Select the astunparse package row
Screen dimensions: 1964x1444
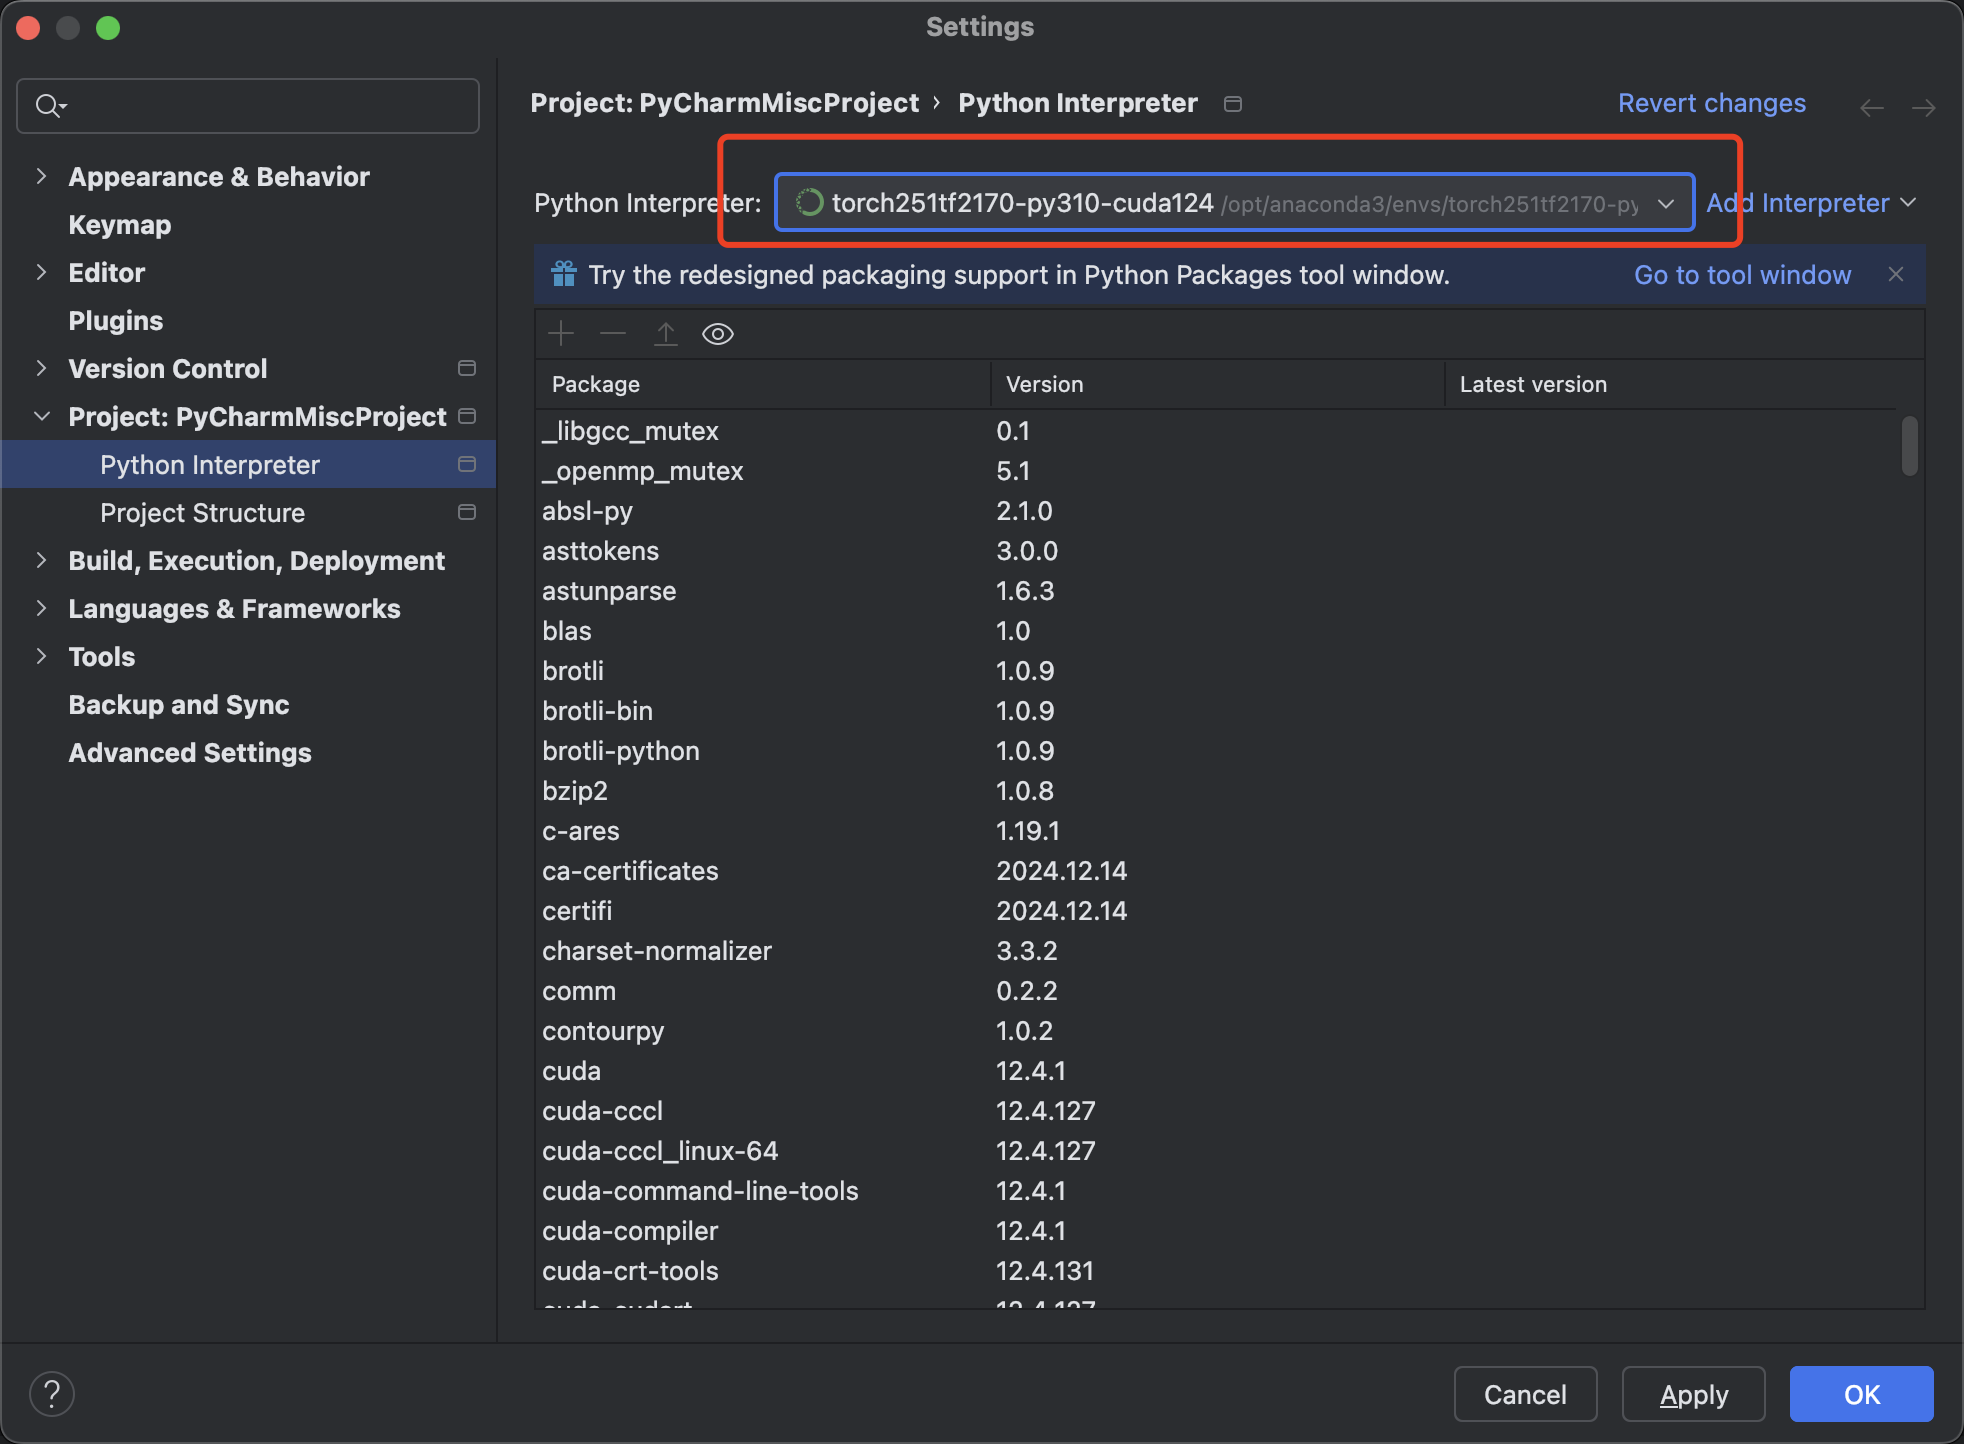pyautogui.click(x=1216, y=591)
